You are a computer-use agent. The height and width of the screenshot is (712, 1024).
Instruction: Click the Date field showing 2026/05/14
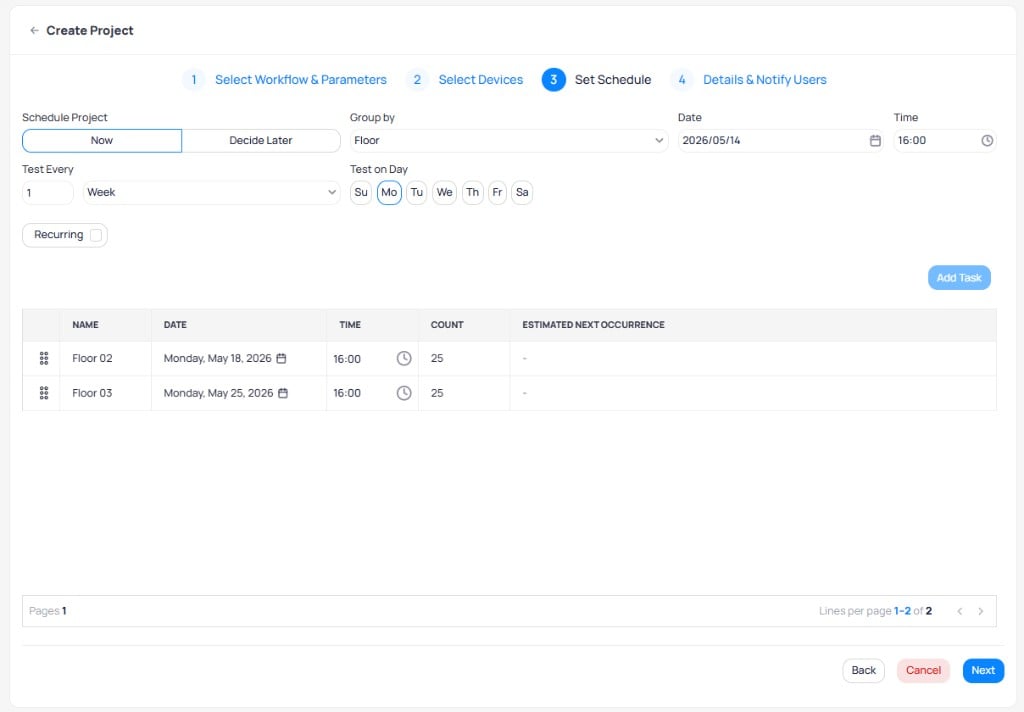780,140
